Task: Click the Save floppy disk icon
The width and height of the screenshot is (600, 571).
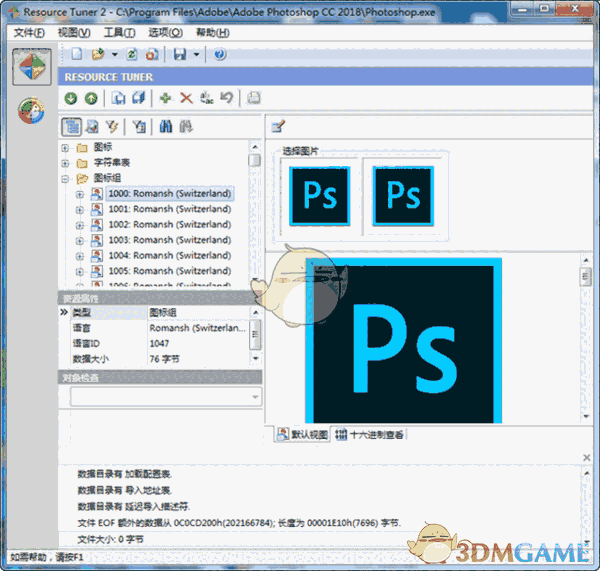Action: (x=180, y=54)
